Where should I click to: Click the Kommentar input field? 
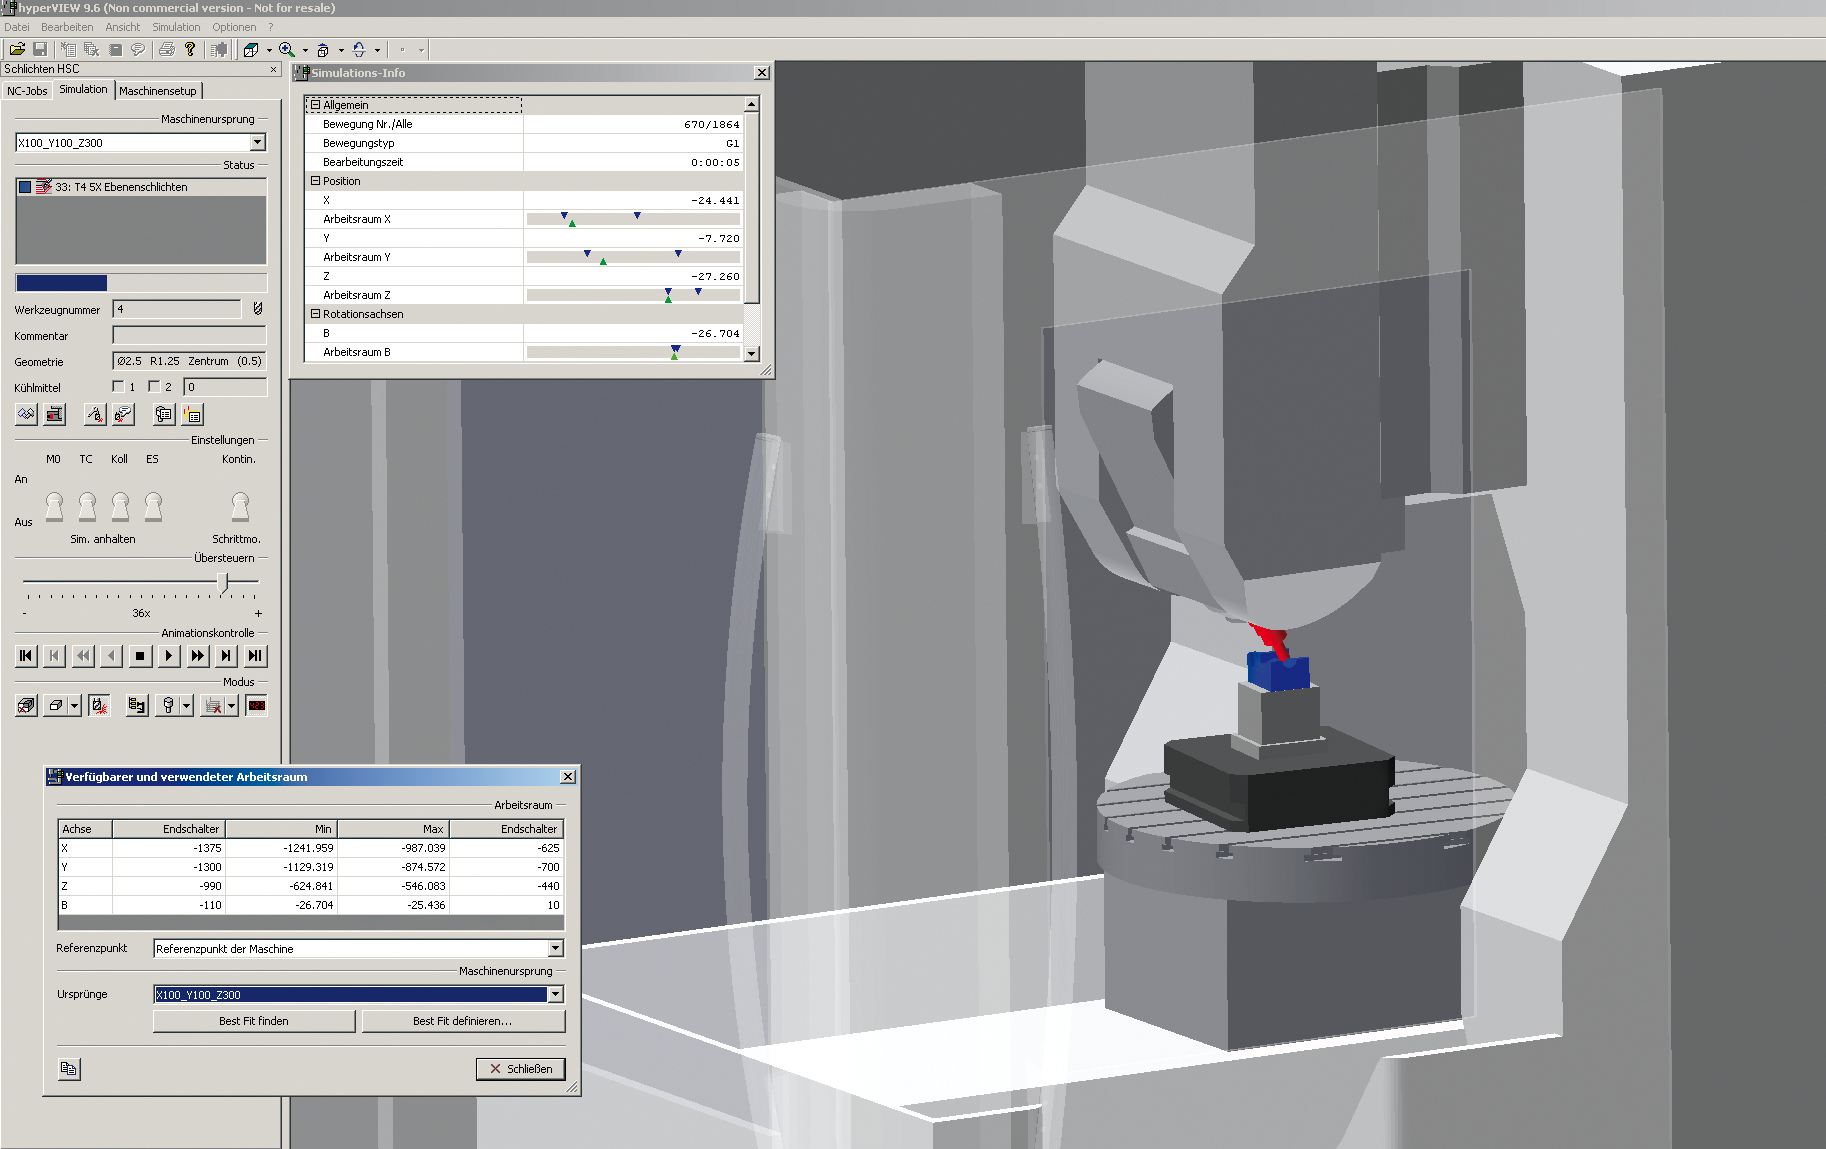[x=190, y=335]
